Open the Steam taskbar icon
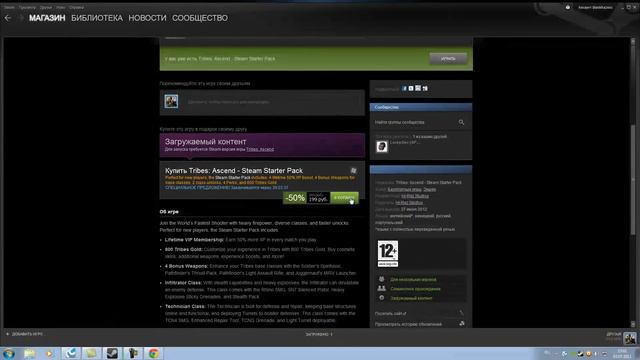This screenshot has height=360, width=640. [x=112, y=353]
